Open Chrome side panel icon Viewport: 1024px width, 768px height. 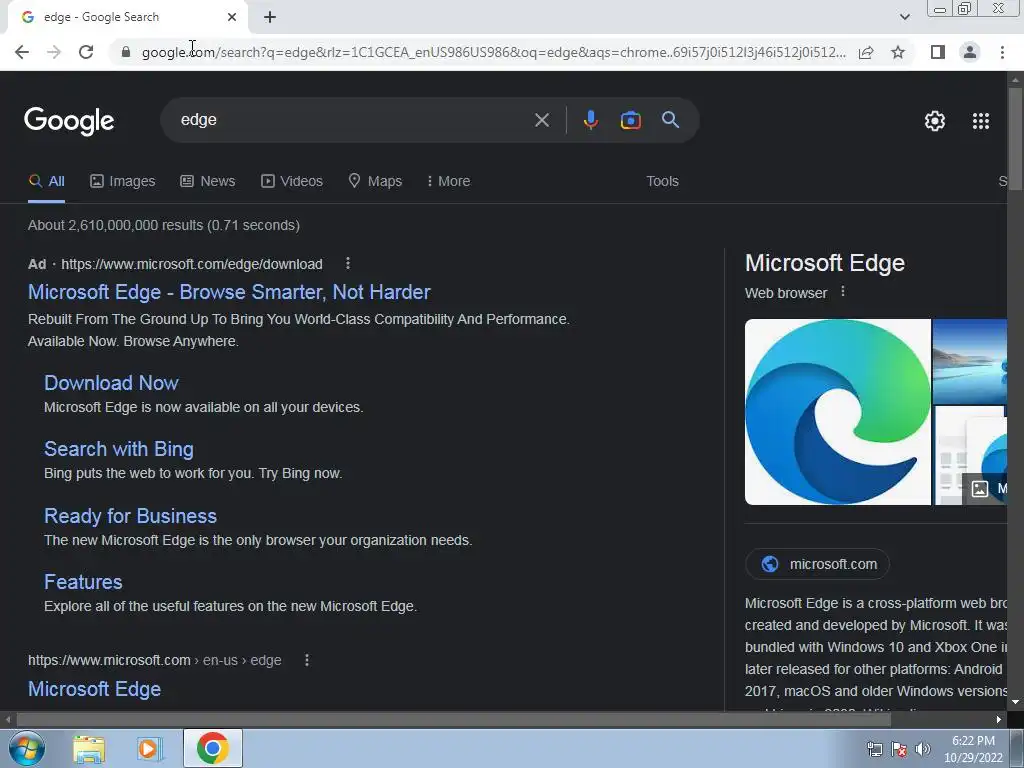(938, 52)
